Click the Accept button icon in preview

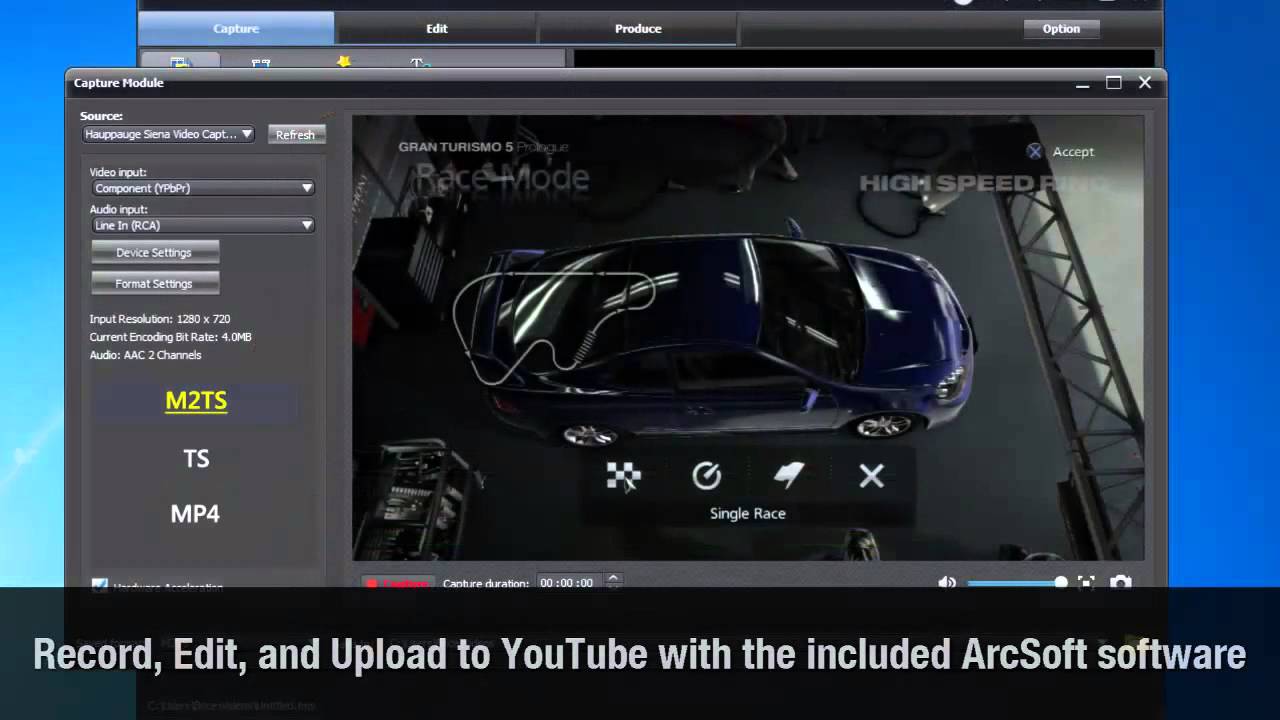(x=1035, y=152)
